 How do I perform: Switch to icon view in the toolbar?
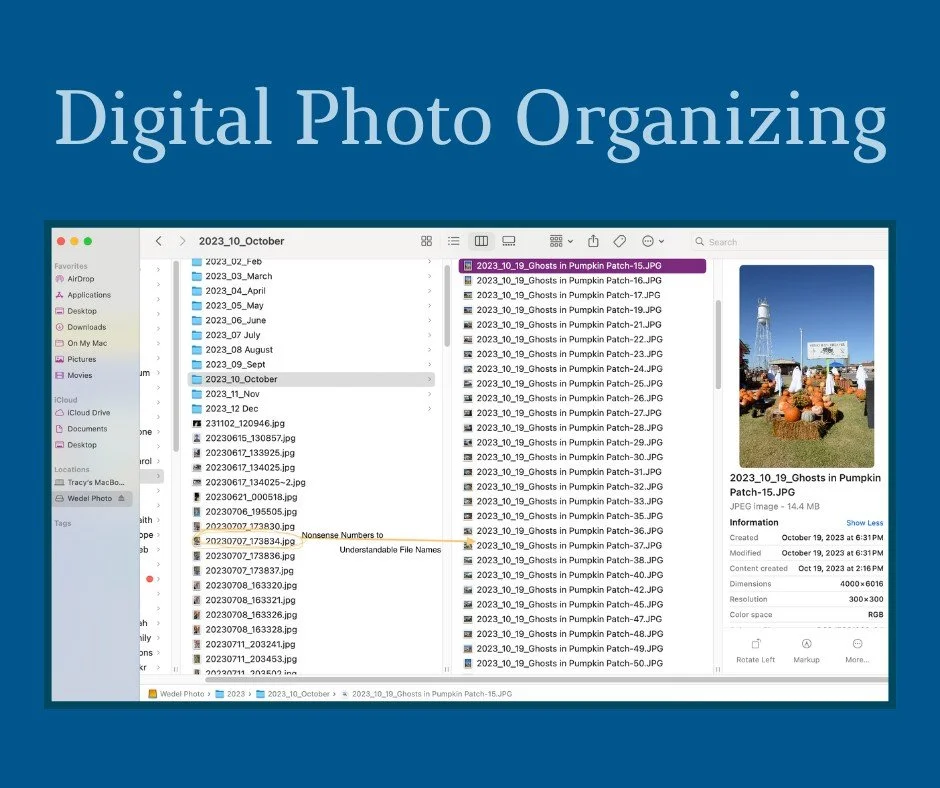tap(427, 241)
